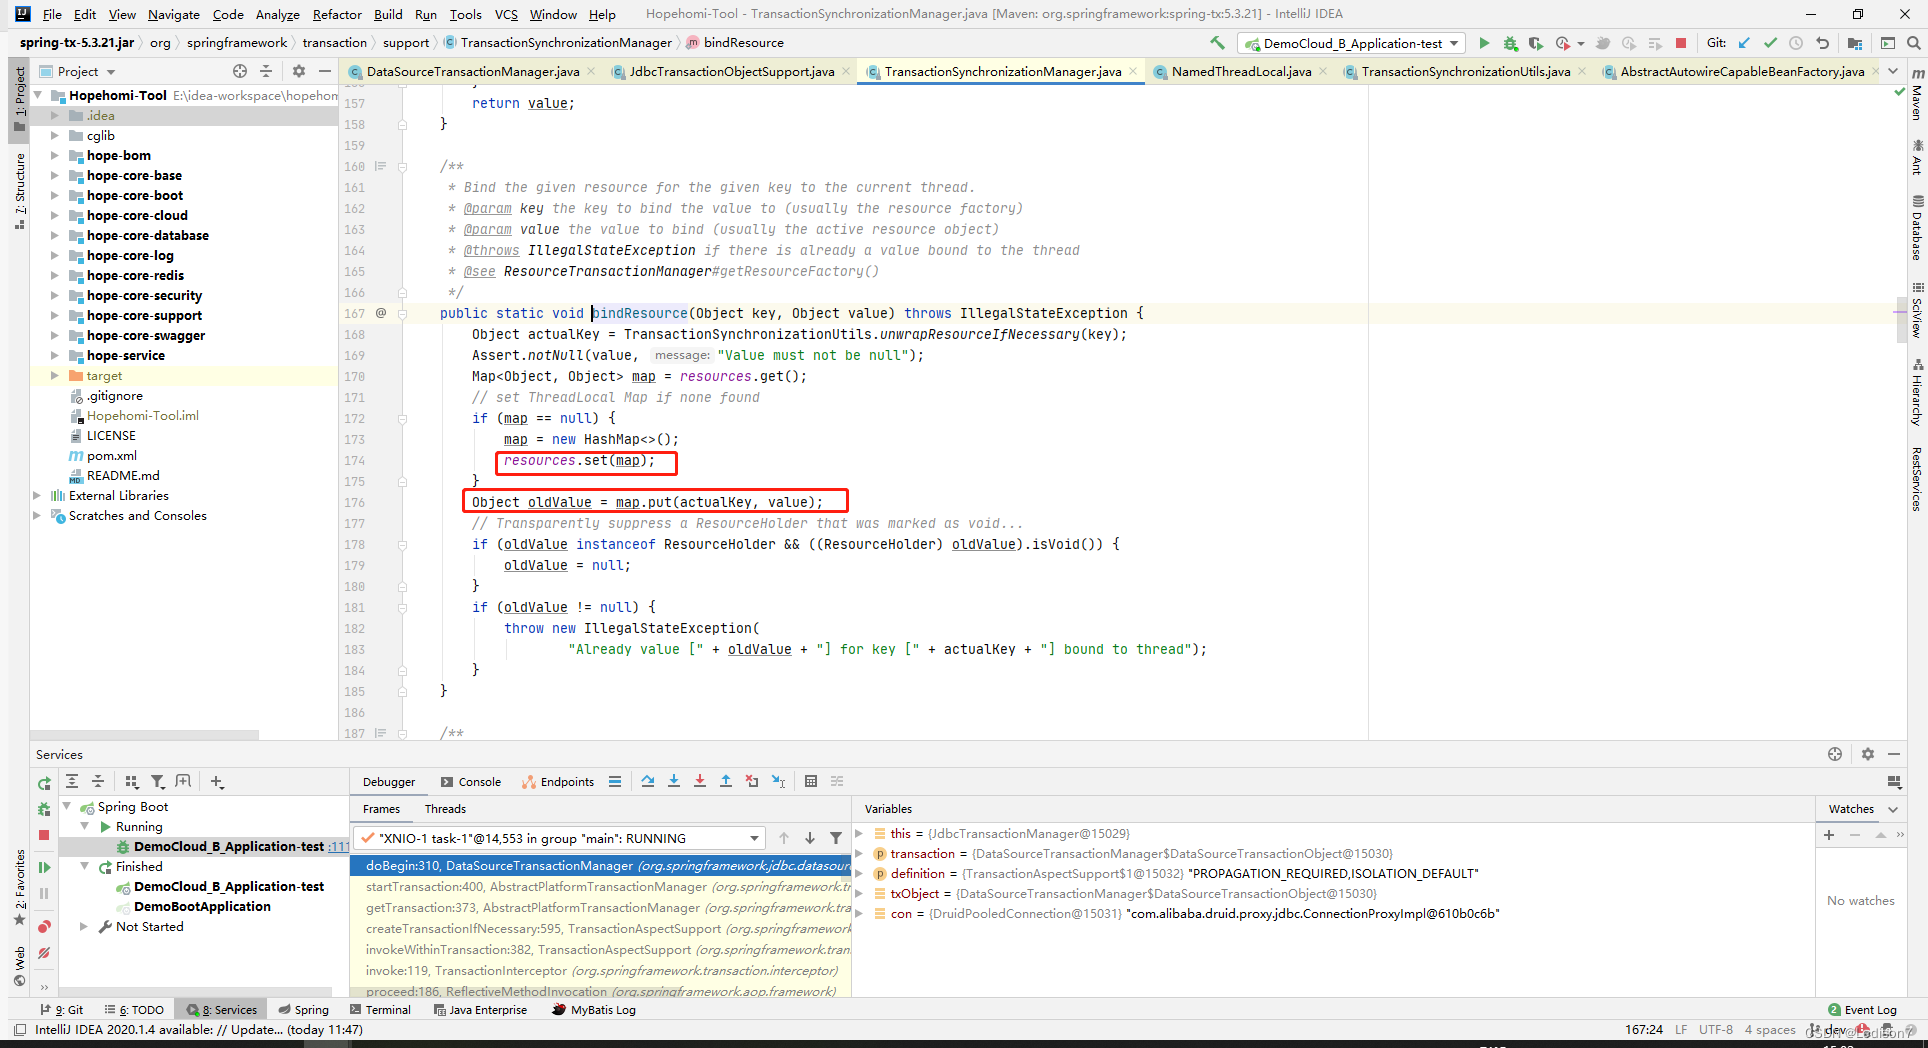The height and width of the screenshot is (1048, 1928).
Task: Click UTF-8 encoding in status bar
Action: [1715, 1030]
